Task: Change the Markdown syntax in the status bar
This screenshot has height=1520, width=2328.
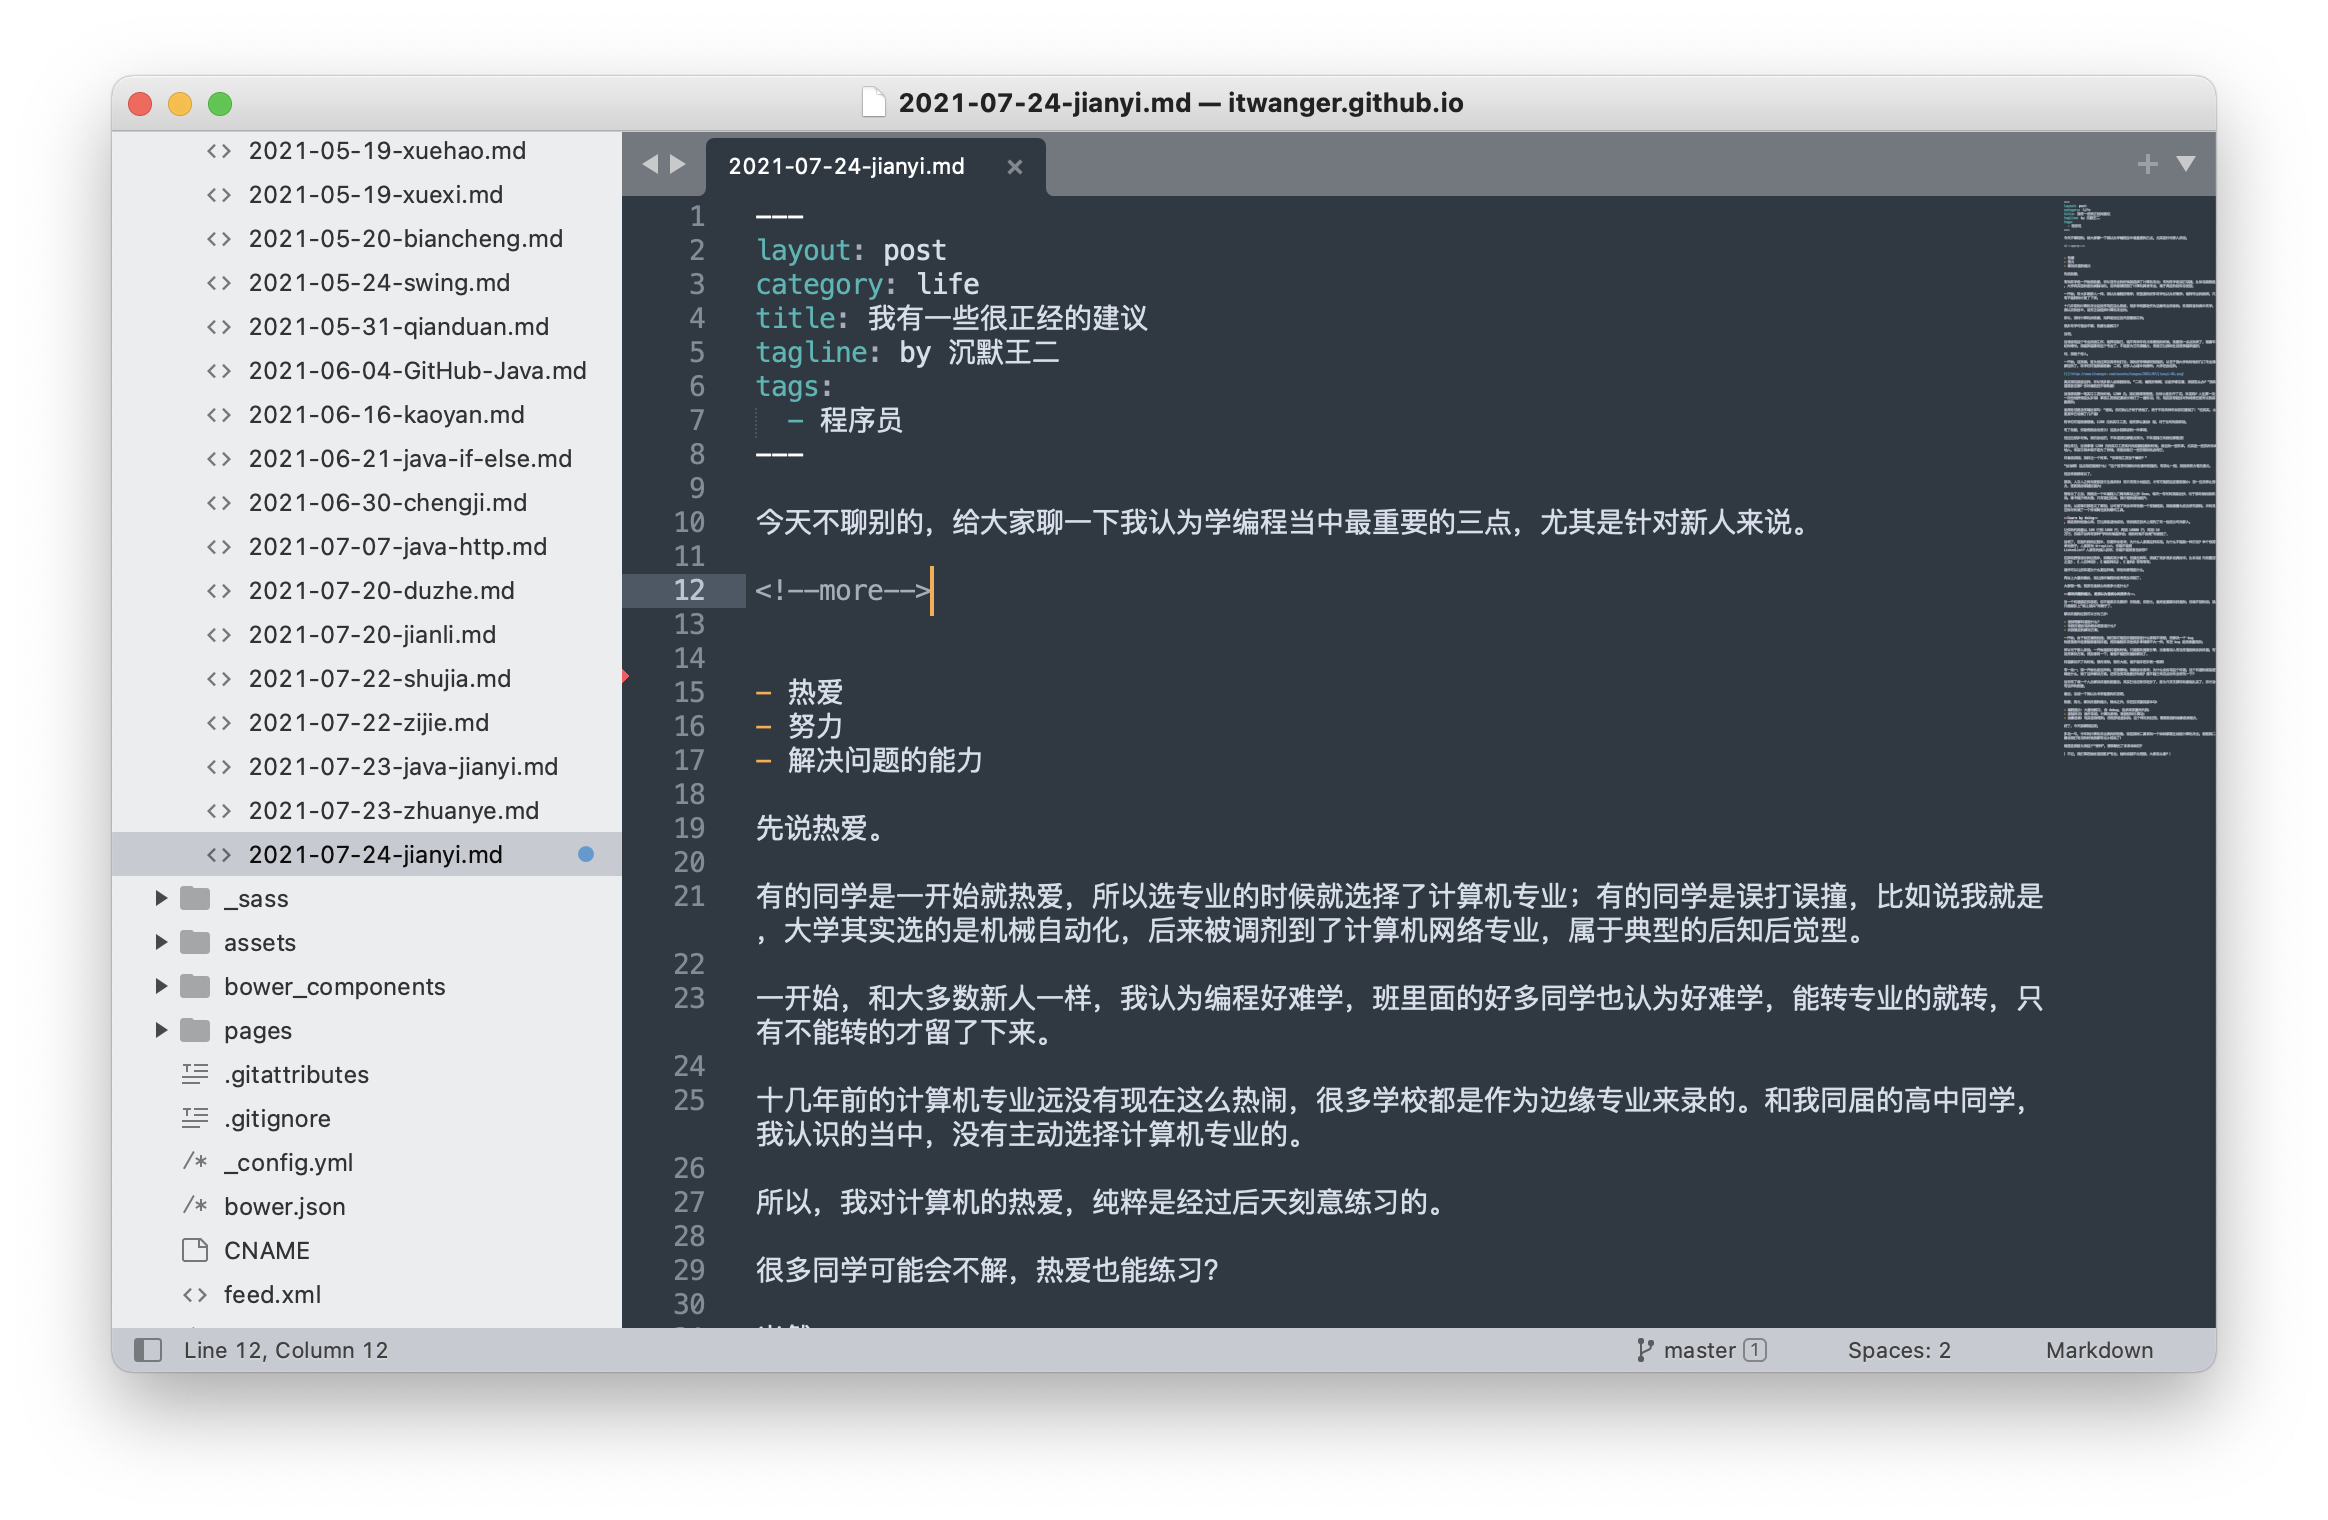Action: tap(2098, 1350)
